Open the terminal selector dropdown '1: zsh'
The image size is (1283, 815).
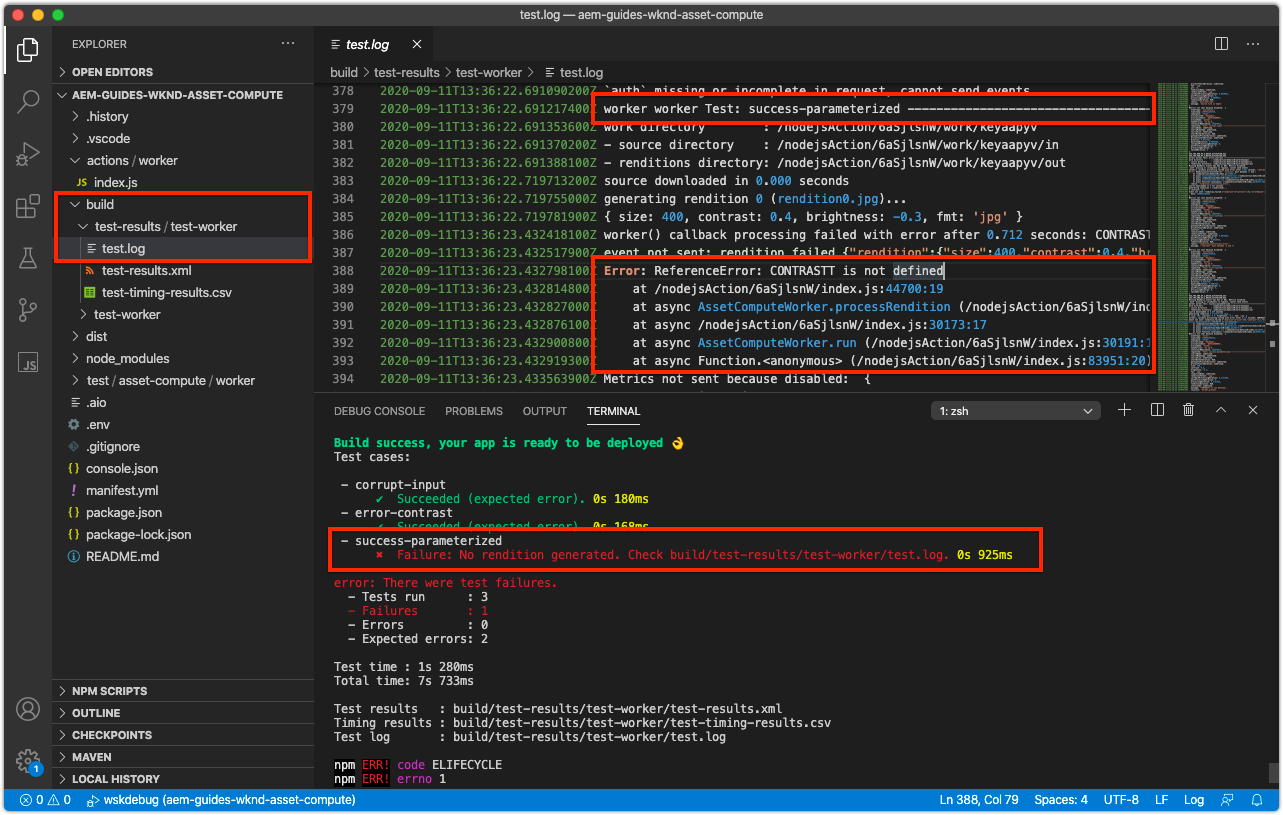[x=1015, y=411]
